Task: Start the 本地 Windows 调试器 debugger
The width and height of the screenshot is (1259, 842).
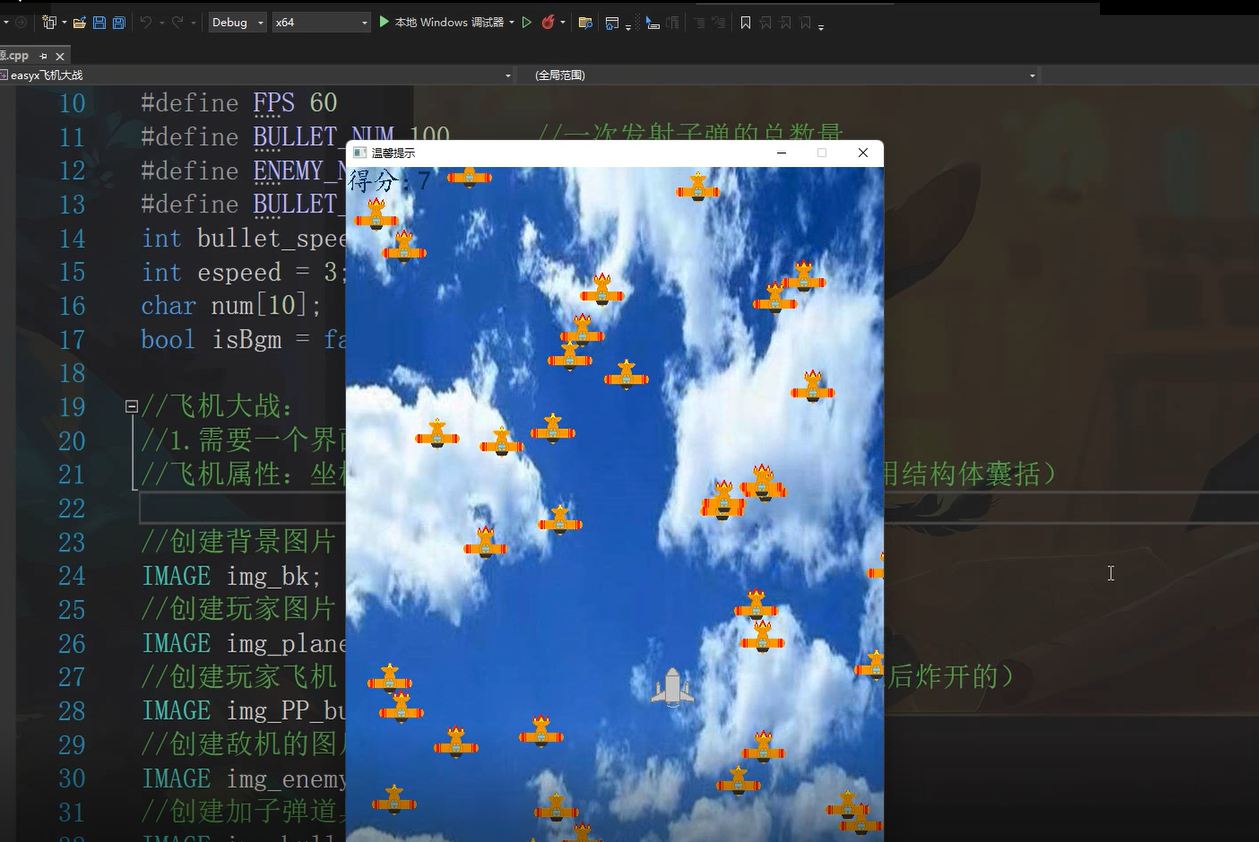Action: point(447,22)
